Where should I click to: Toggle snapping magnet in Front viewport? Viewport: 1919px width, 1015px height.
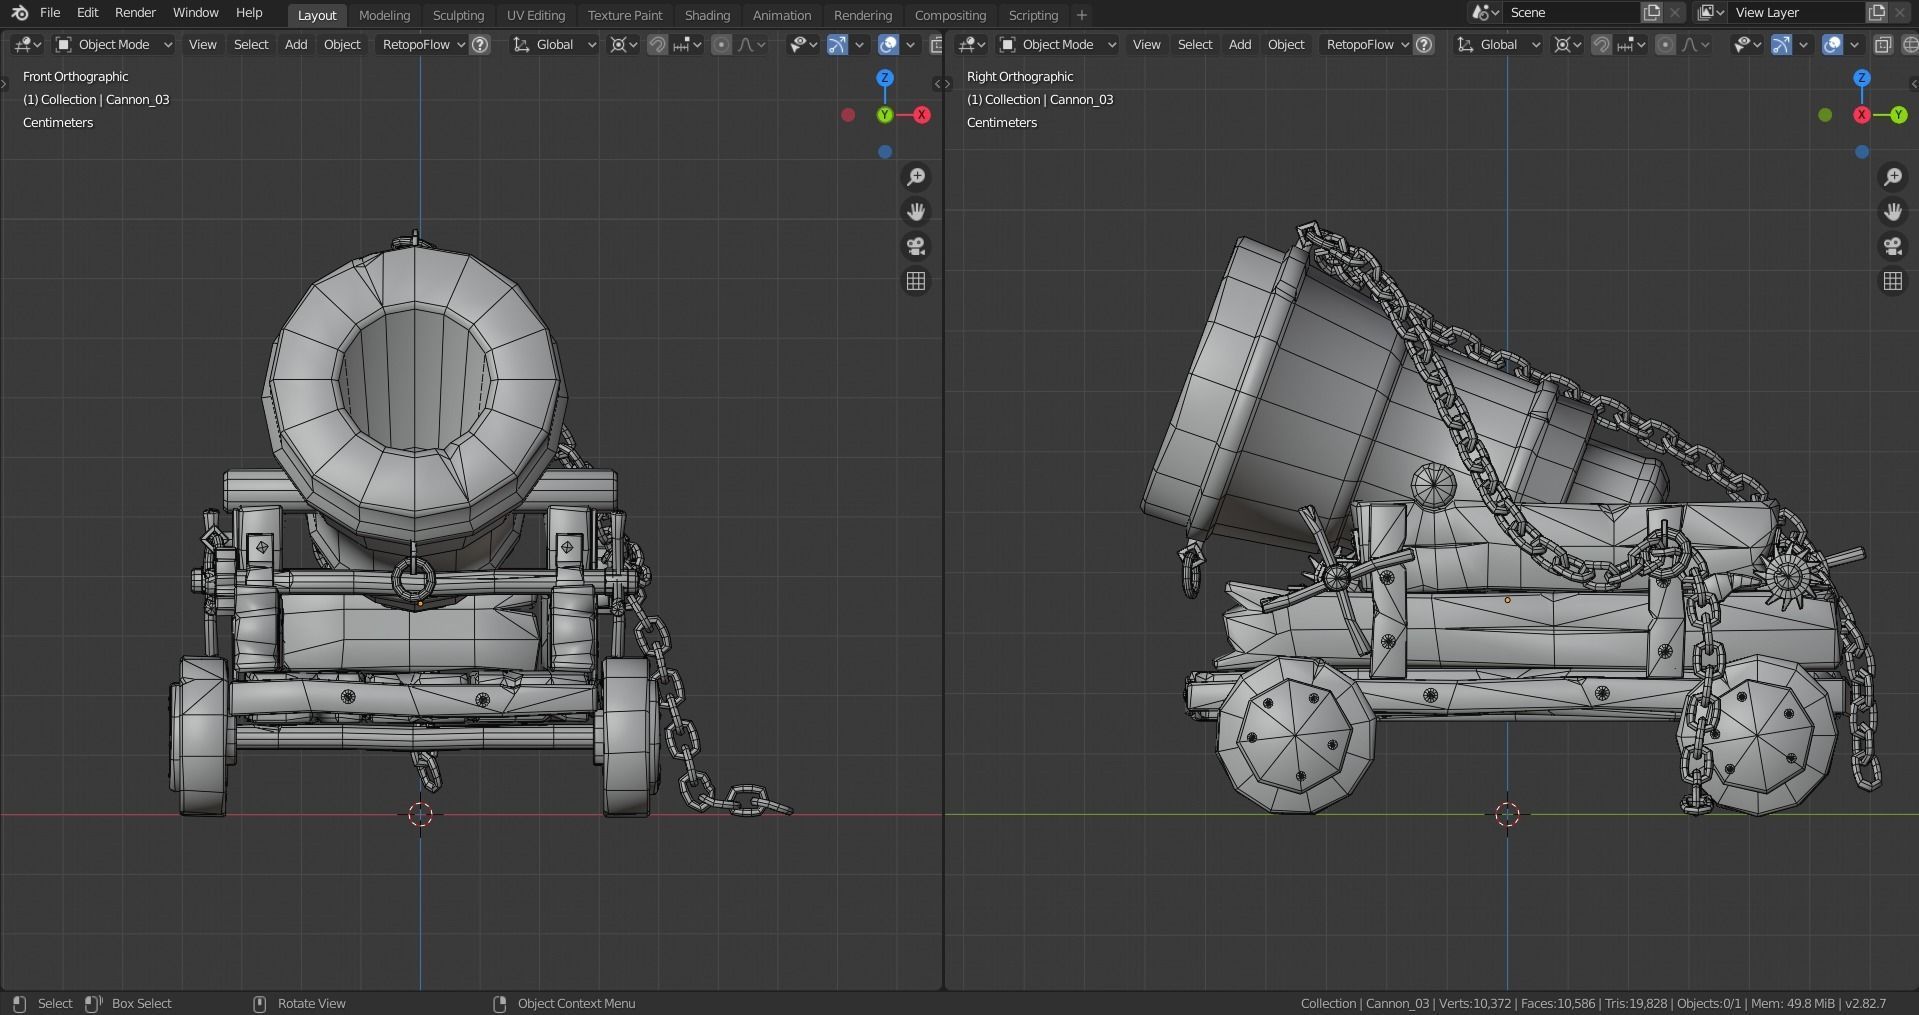(657, 44)
